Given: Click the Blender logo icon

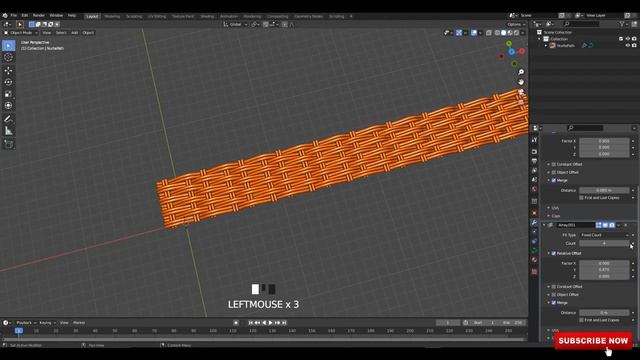Looking at the screenshot, I should pyautogui.click(x=5, y=16).
